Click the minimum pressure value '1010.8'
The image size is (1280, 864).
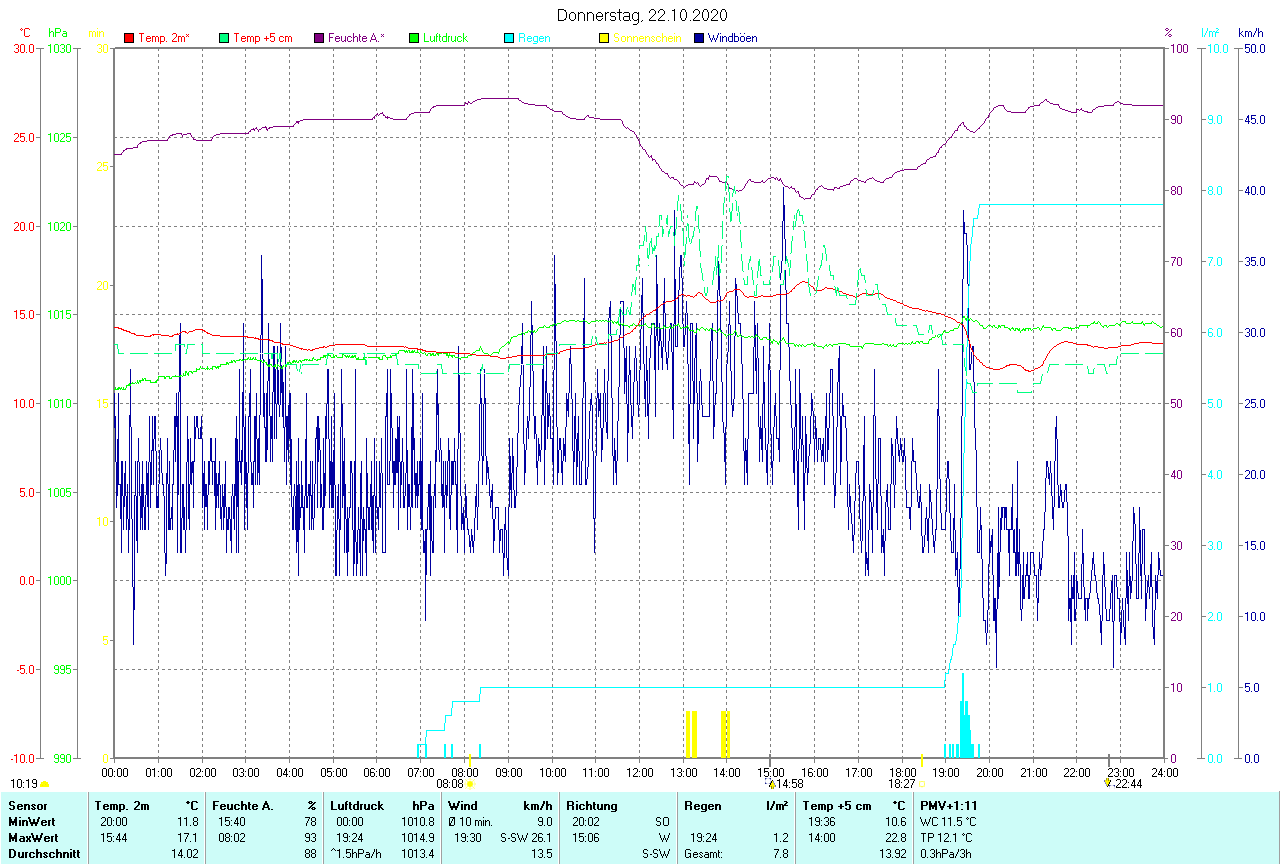[417, 822]
